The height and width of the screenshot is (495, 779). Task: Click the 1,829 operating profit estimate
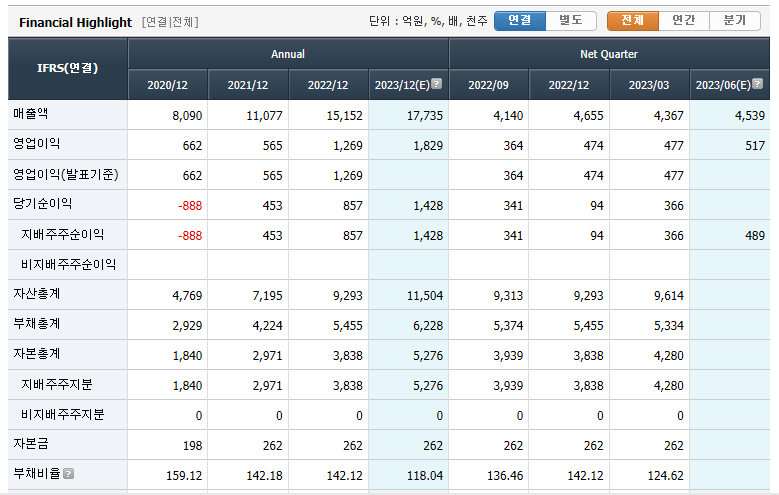pos(428,146)
